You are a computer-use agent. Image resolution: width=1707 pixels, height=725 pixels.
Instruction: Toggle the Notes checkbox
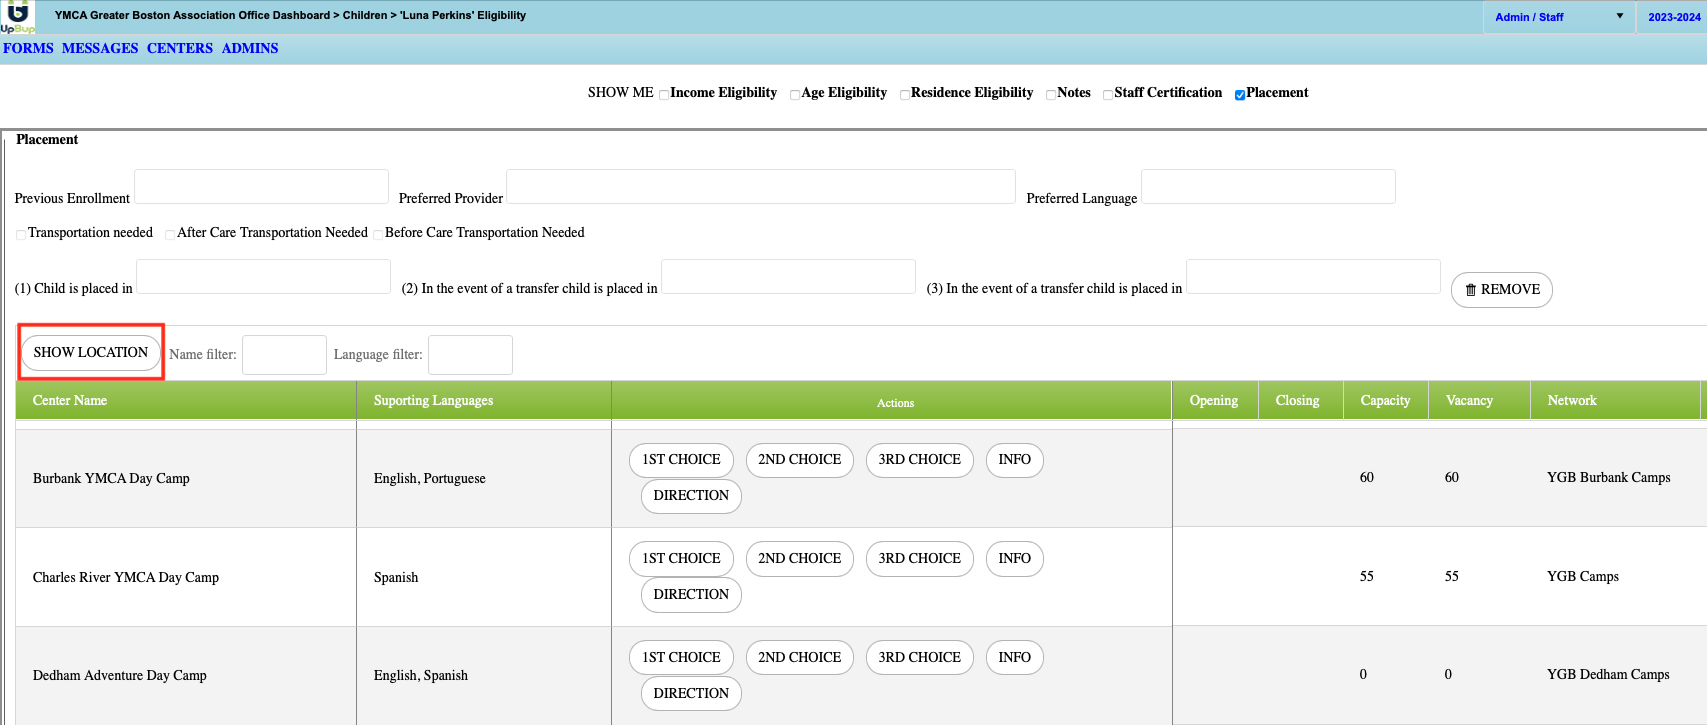(x=1051, y=95)
